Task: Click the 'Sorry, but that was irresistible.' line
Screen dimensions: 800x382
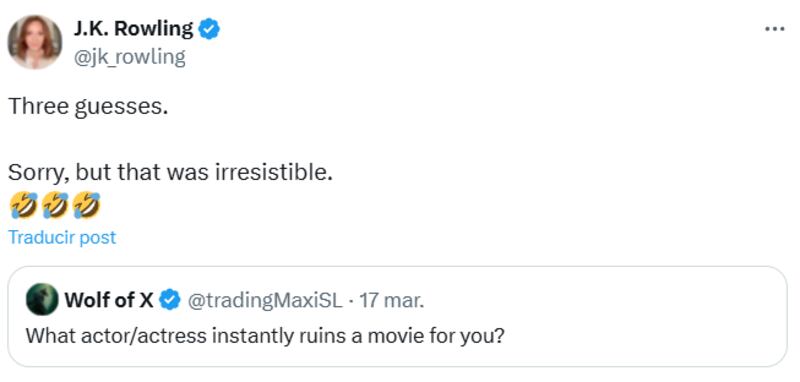Action: point(170,173)
